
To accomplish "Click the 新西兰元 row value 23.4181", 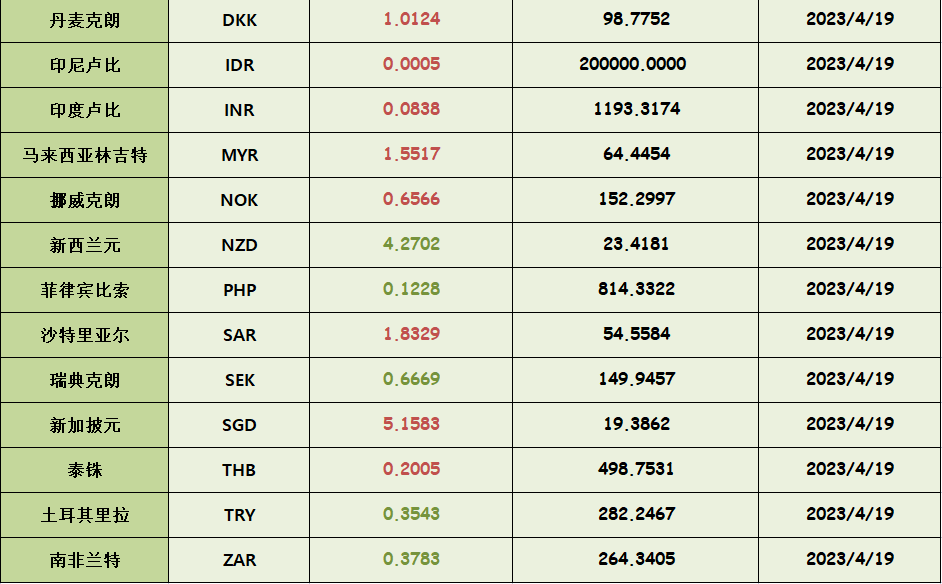I will click(636, 244).
